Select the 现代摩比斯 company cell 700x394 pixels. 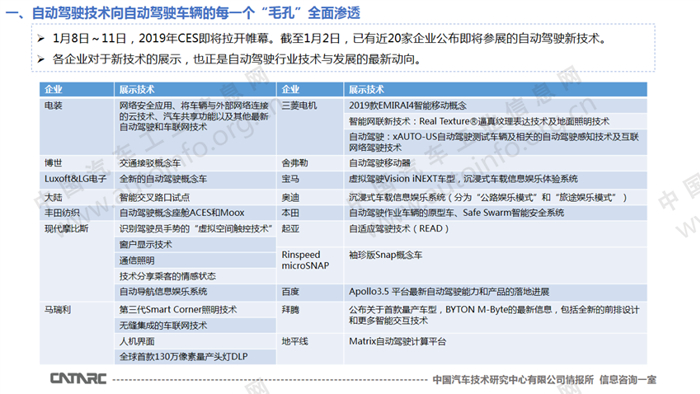click(x=77, y=261)
